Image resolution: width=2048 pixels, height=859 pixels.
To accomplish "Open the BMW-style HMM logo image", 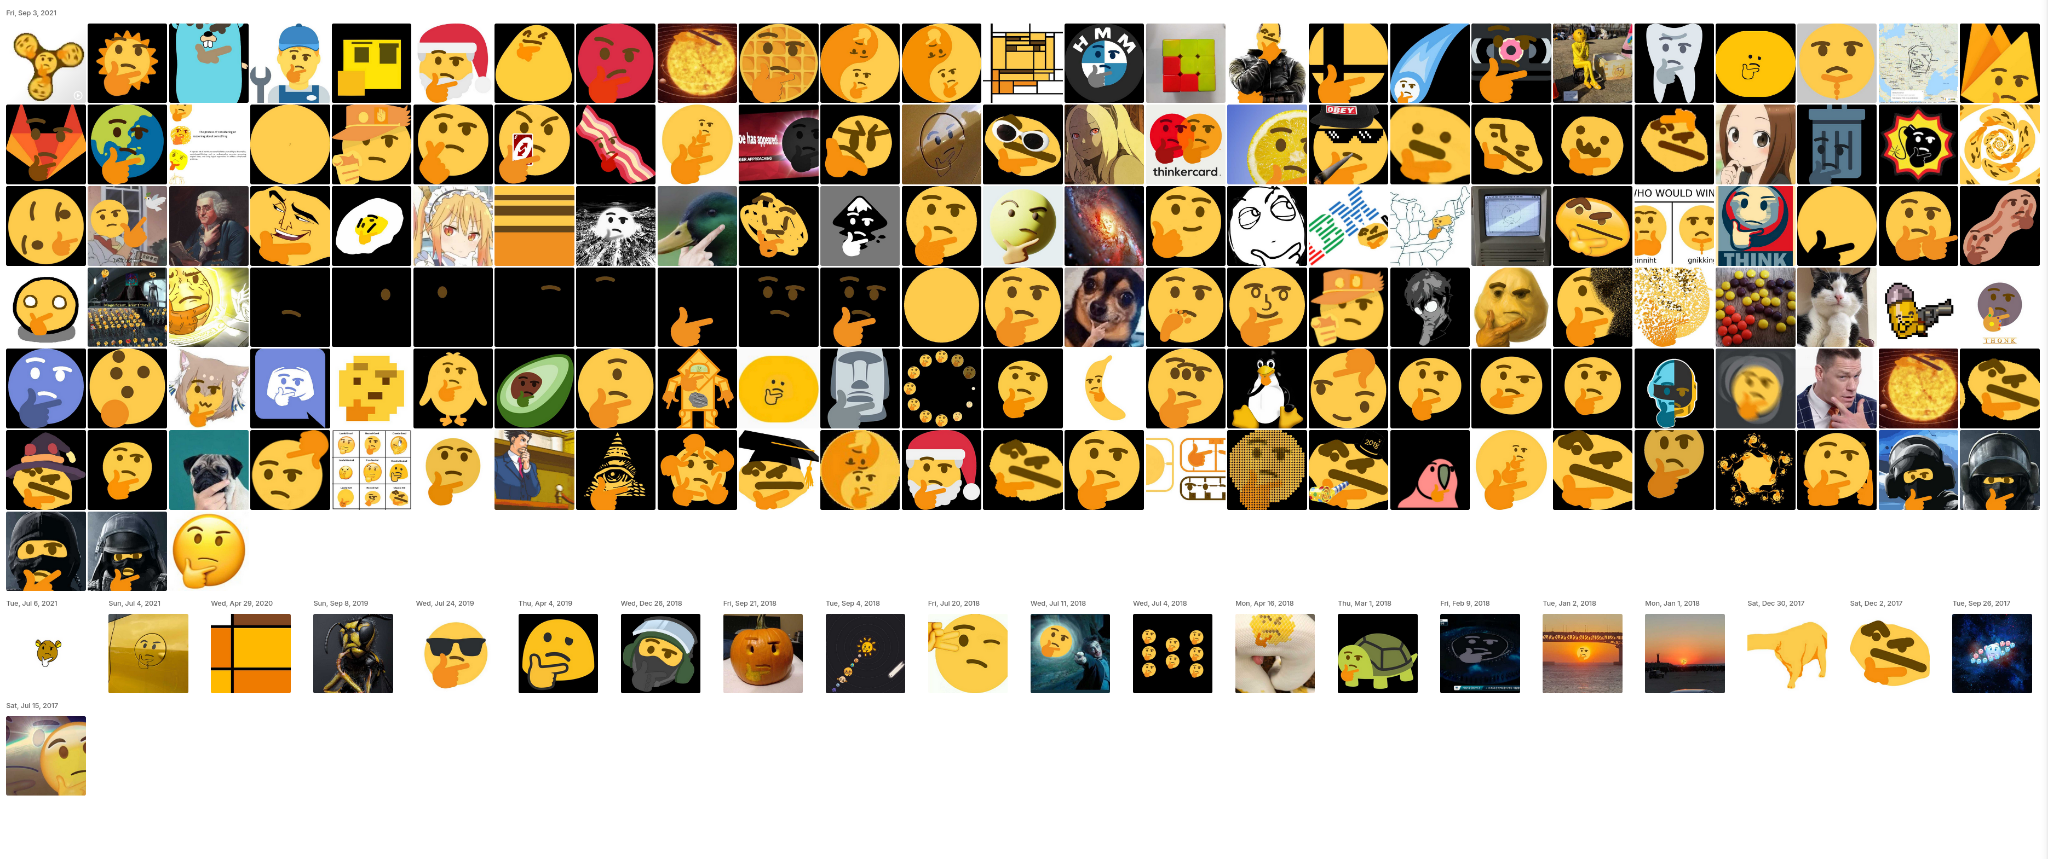I will click(x=1104, y=64).
